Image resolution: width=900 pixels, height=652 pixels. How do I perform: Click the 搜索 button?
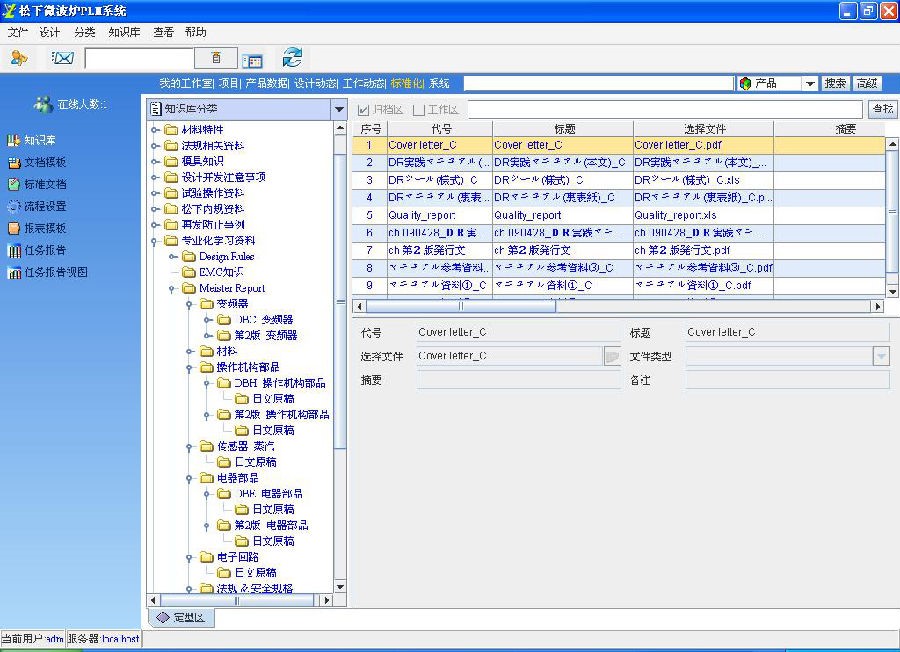[x=835, y=84]
